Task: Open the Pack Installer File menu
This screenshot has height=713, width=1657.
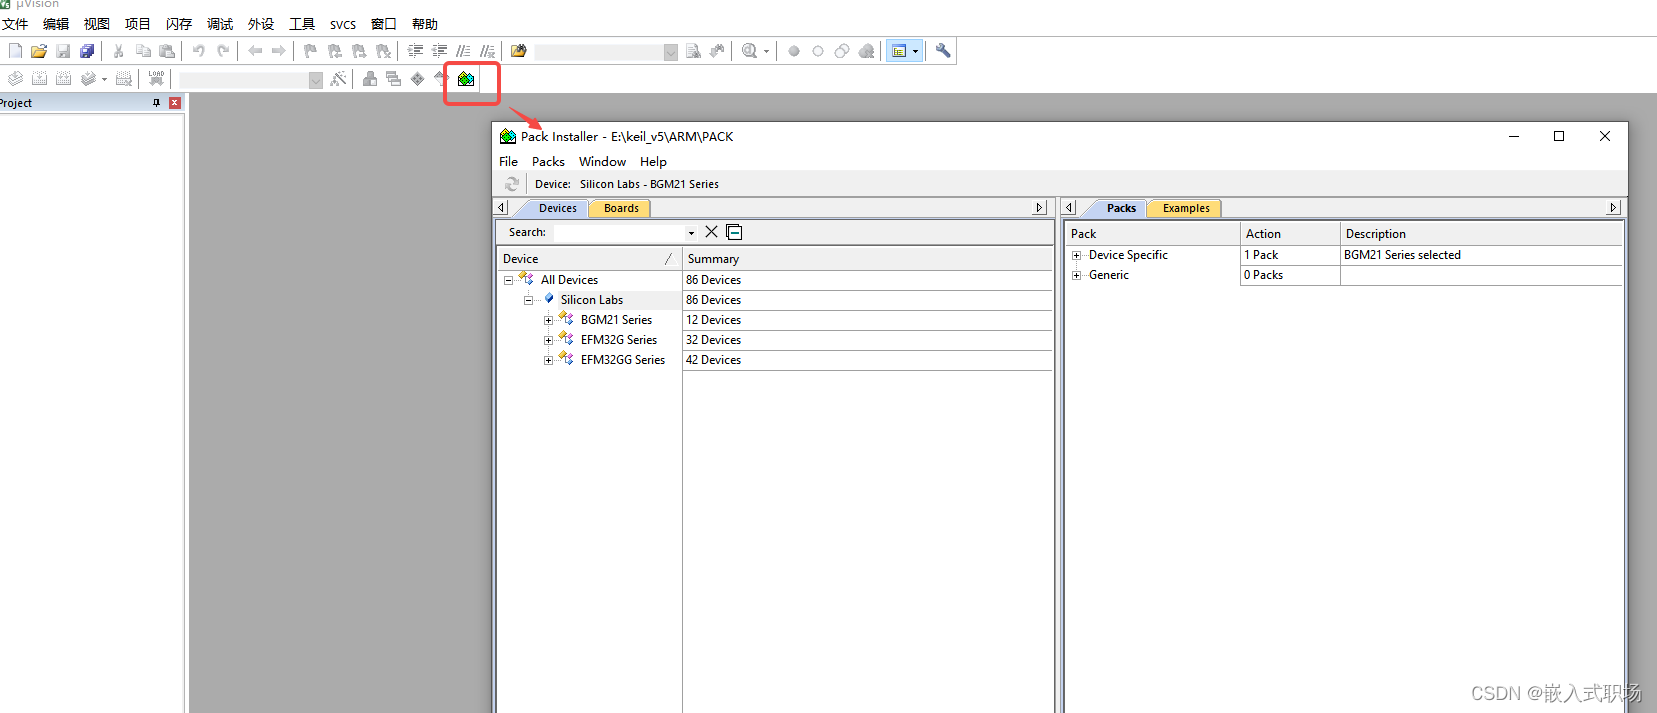Action: point(508,161)
